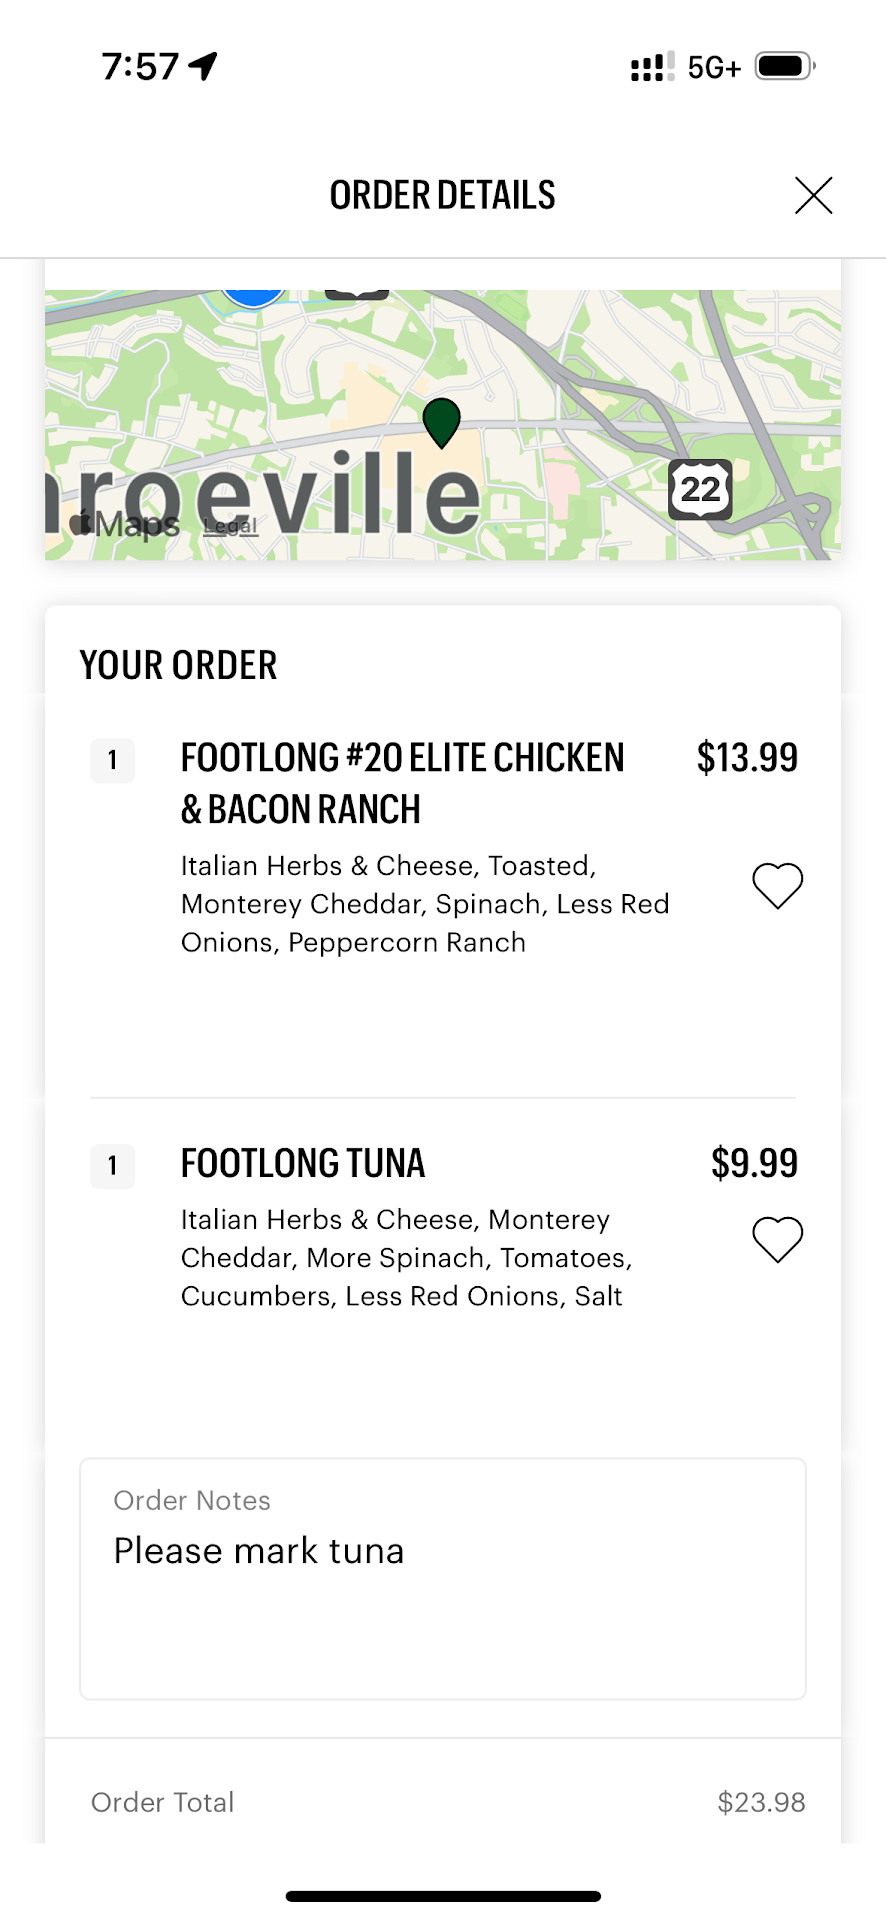Tap the battery icon in status bar
886x1920 pixels.
tap(784, 67)
